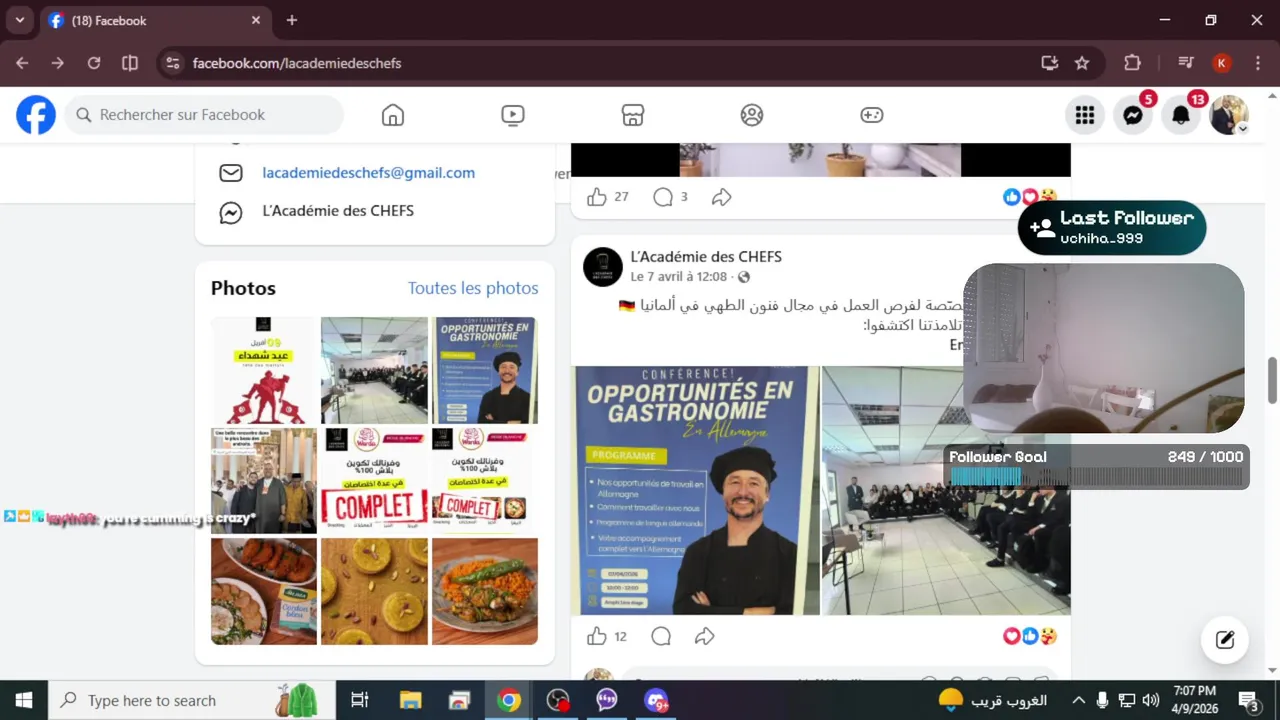This screenshot has width=1280, height=720.
Task: Show hidden system tray icons chevron
Action: (x=1078, y=700)
